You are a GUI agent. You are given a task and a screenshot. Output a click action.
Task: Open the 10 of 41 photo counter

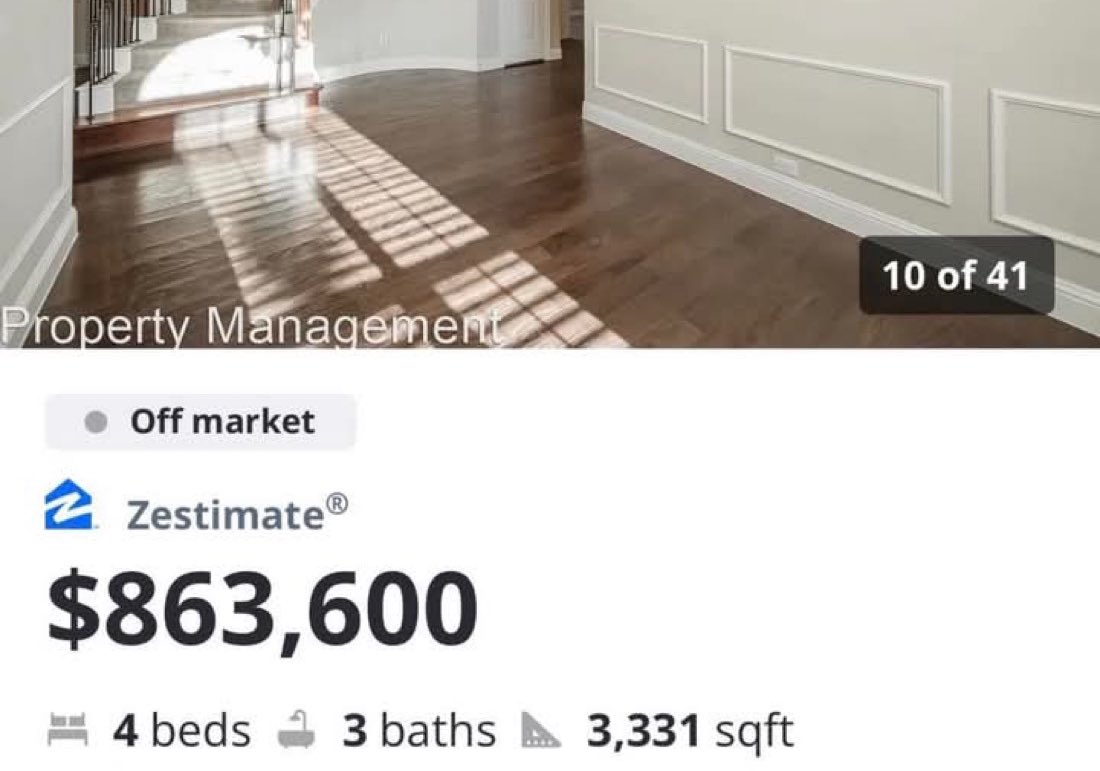956,275
